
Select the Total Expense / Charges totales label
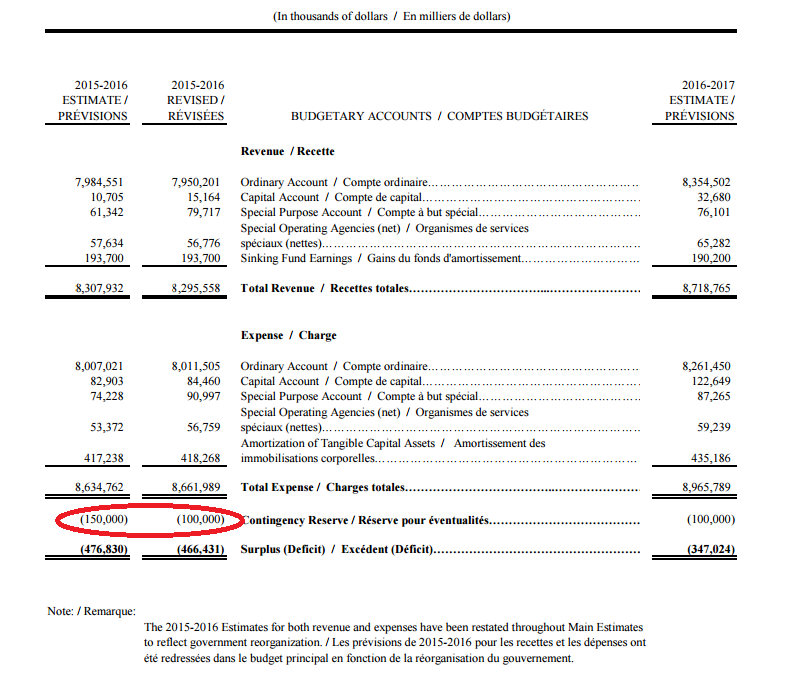coord(324,487)
